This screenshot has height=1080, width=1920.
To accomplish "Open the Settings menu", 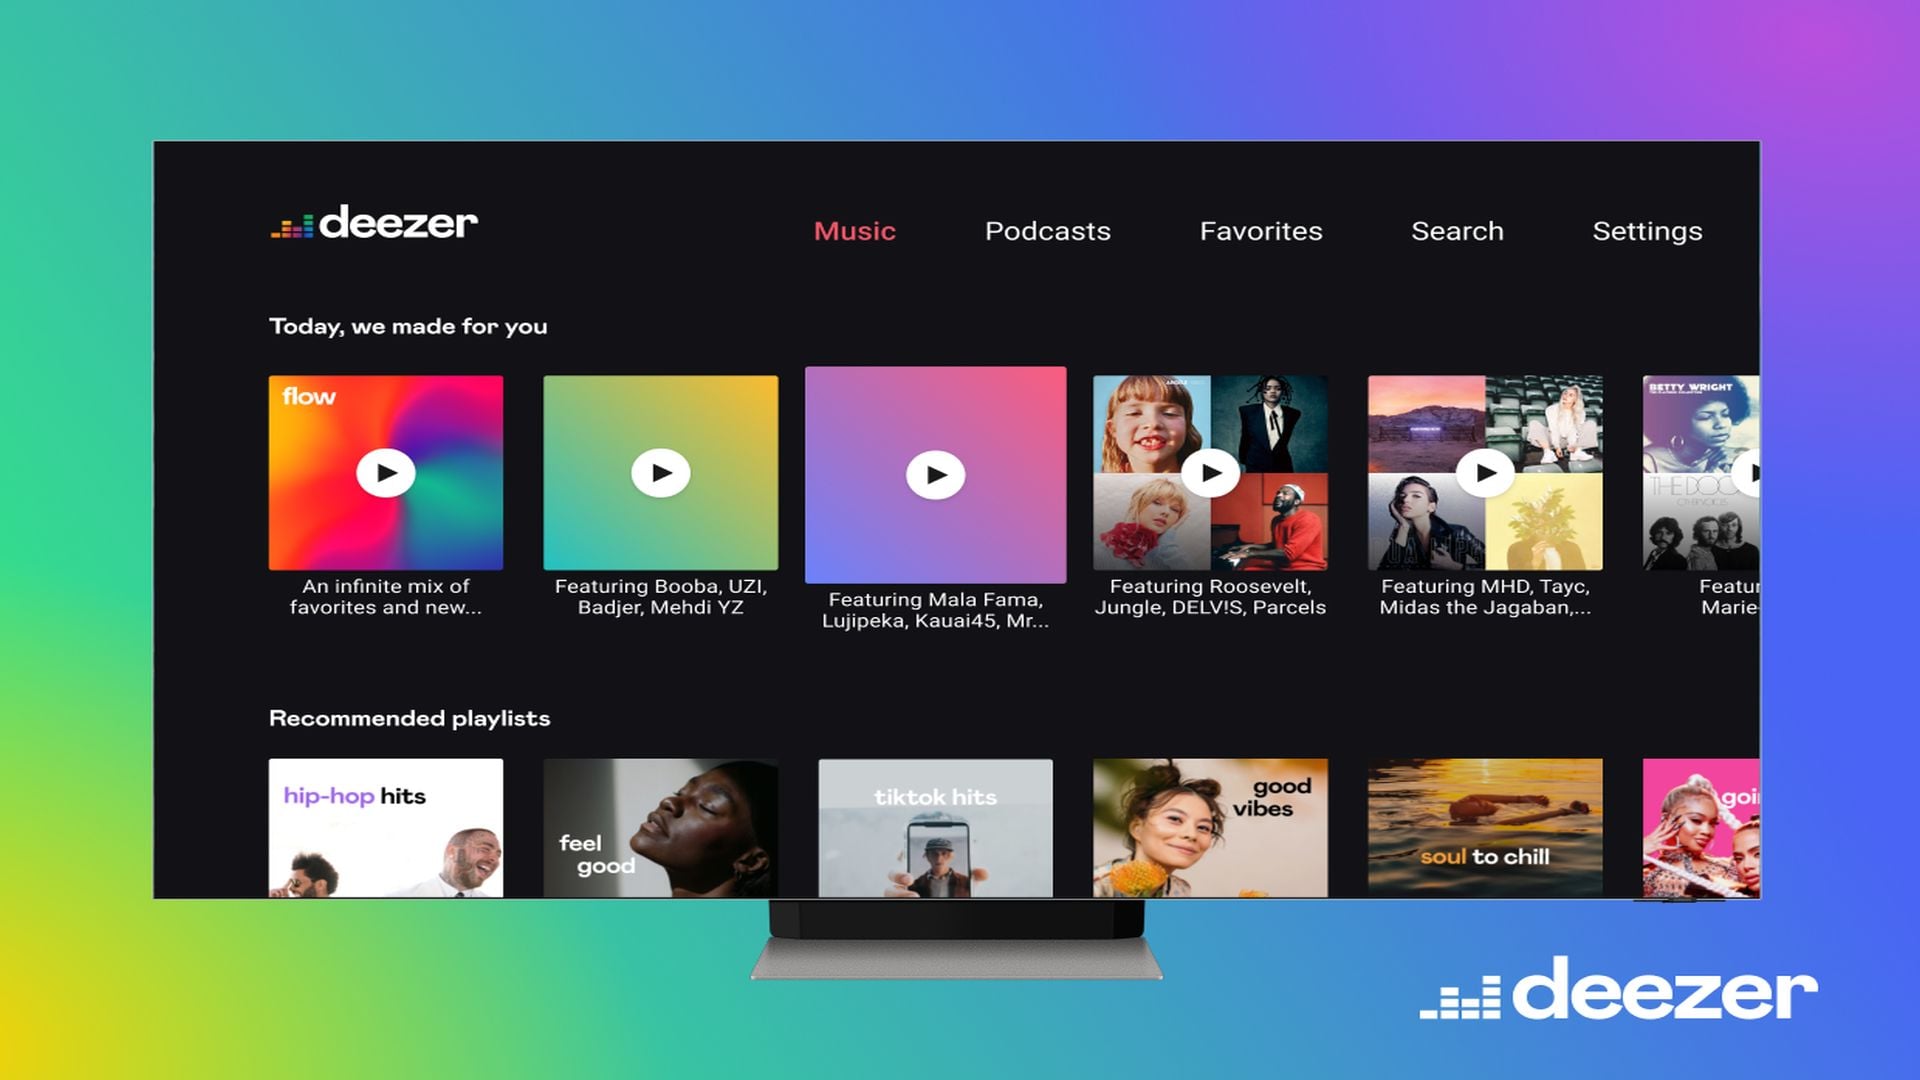I will (1646, 231).
